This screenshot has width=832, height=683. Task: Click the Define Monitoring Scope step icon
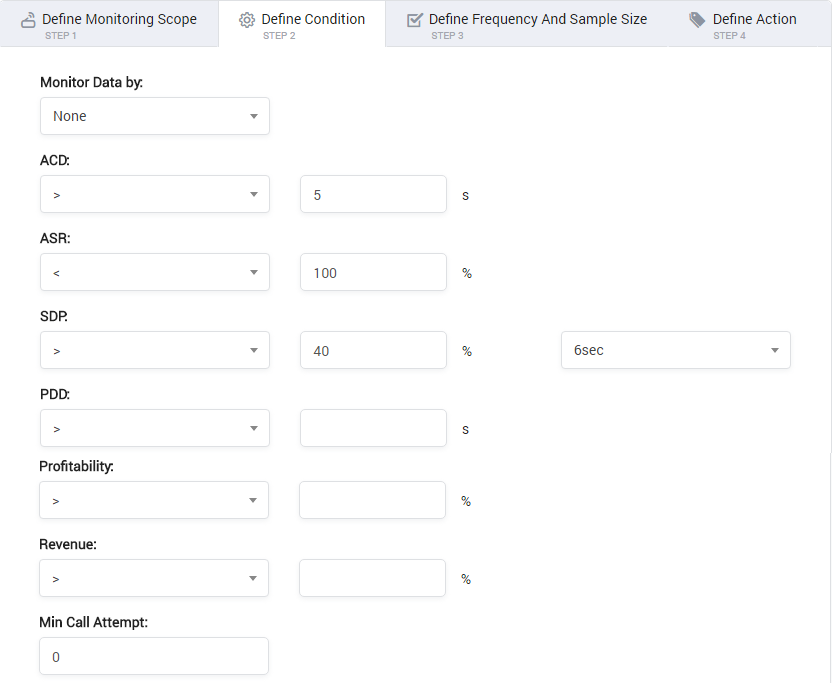[28, 20]
